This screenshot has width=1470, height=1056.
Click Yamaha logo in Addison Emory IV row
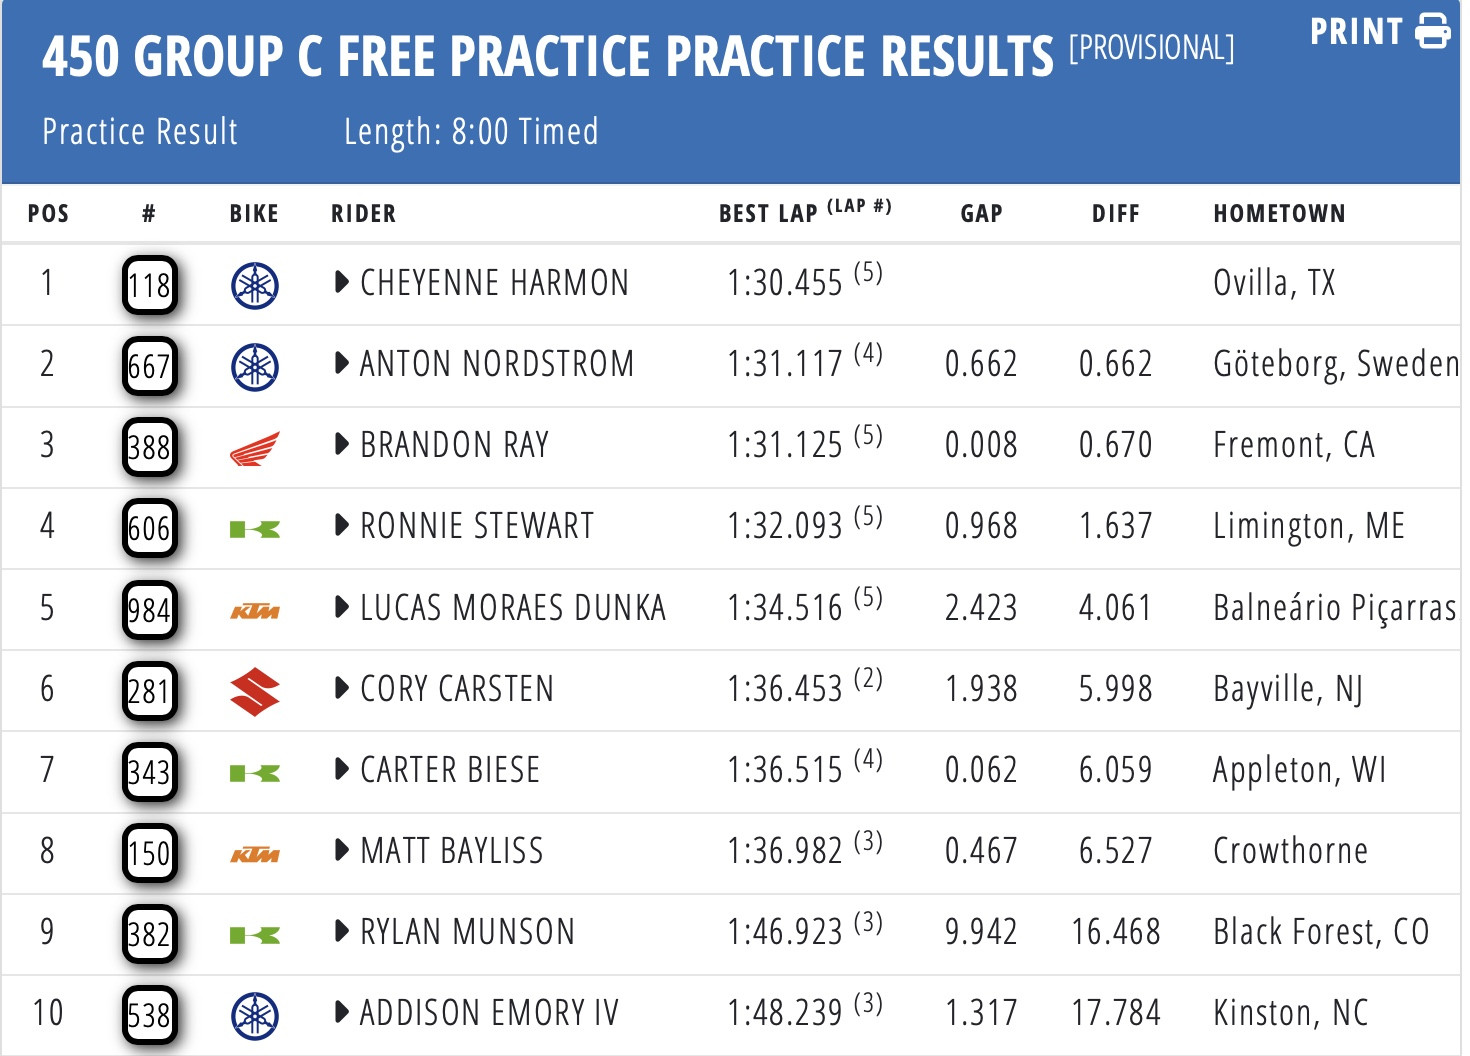(254, 1016)
